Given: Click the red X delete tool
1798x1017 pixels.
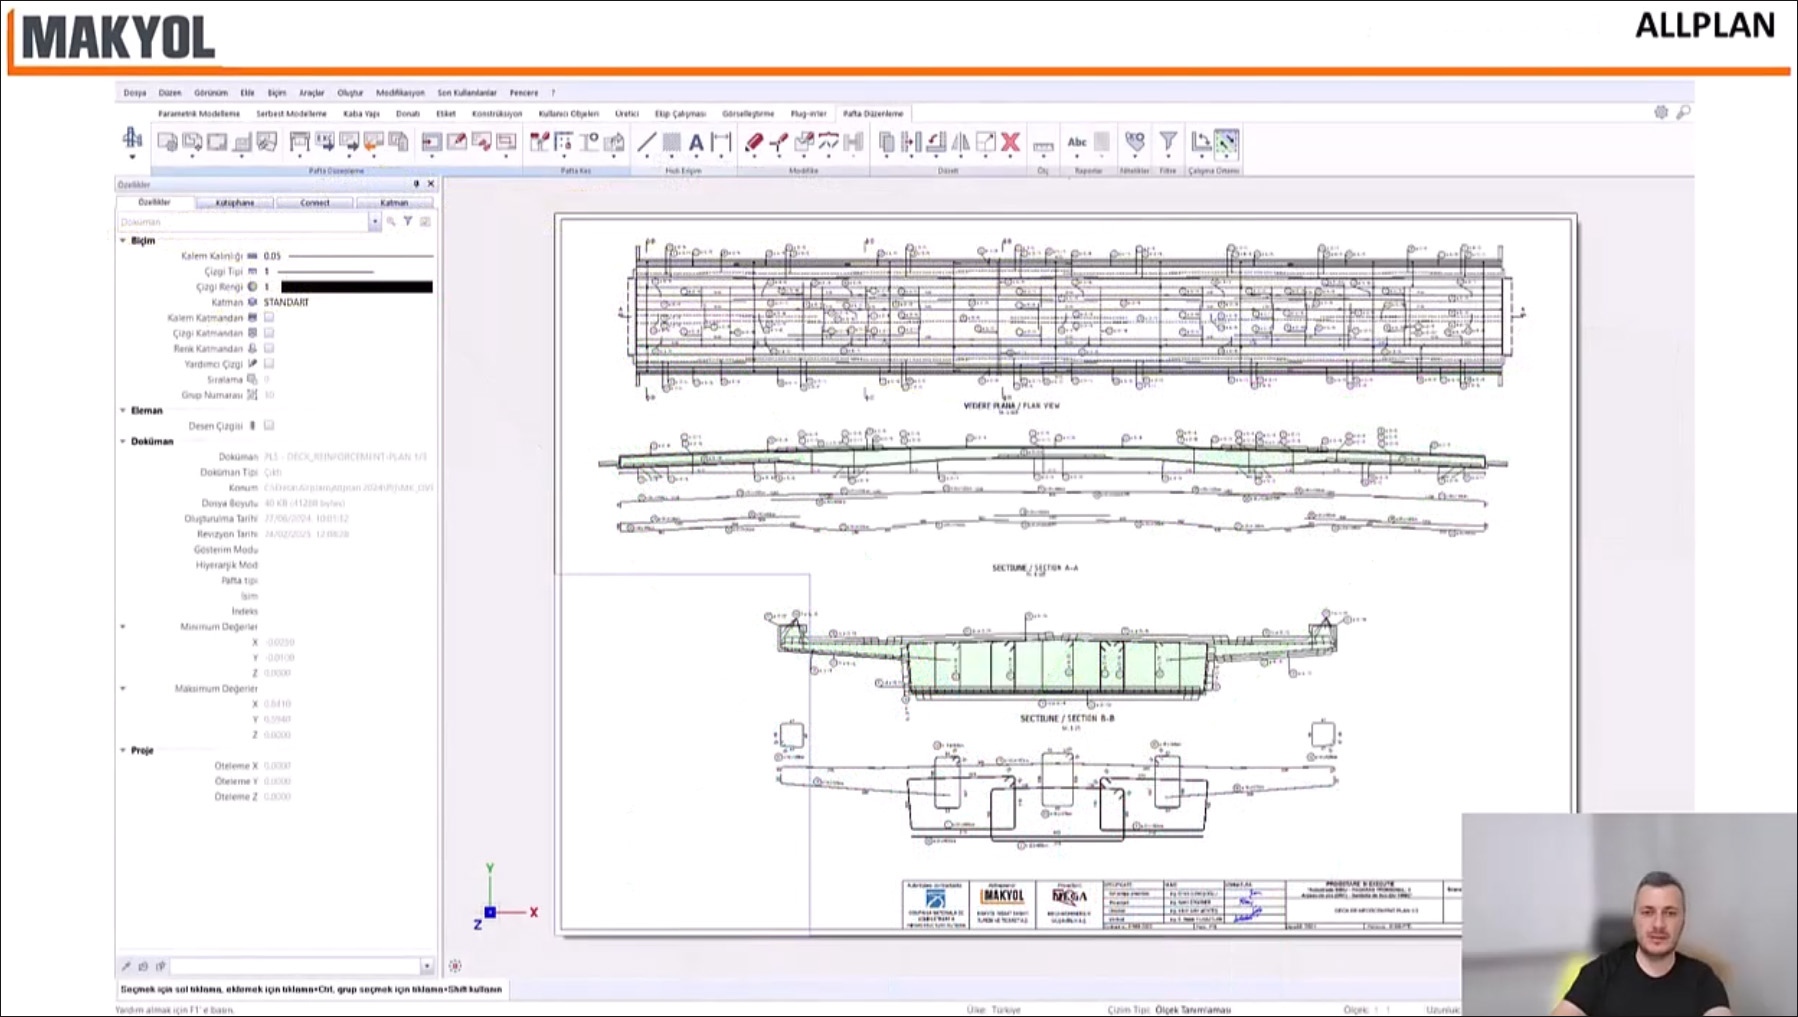Looking at the screenshot, I should [x=1011, y=143].
